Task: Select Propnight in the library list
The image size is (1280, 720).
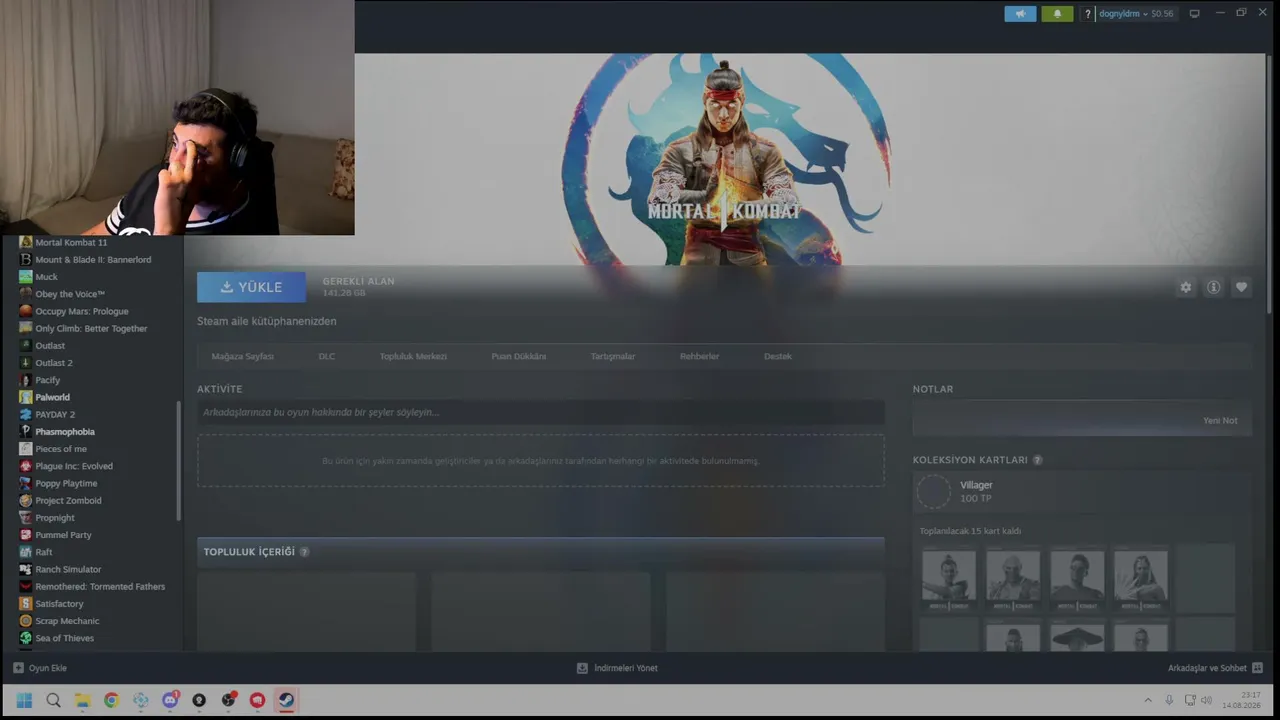Action: 55,518
